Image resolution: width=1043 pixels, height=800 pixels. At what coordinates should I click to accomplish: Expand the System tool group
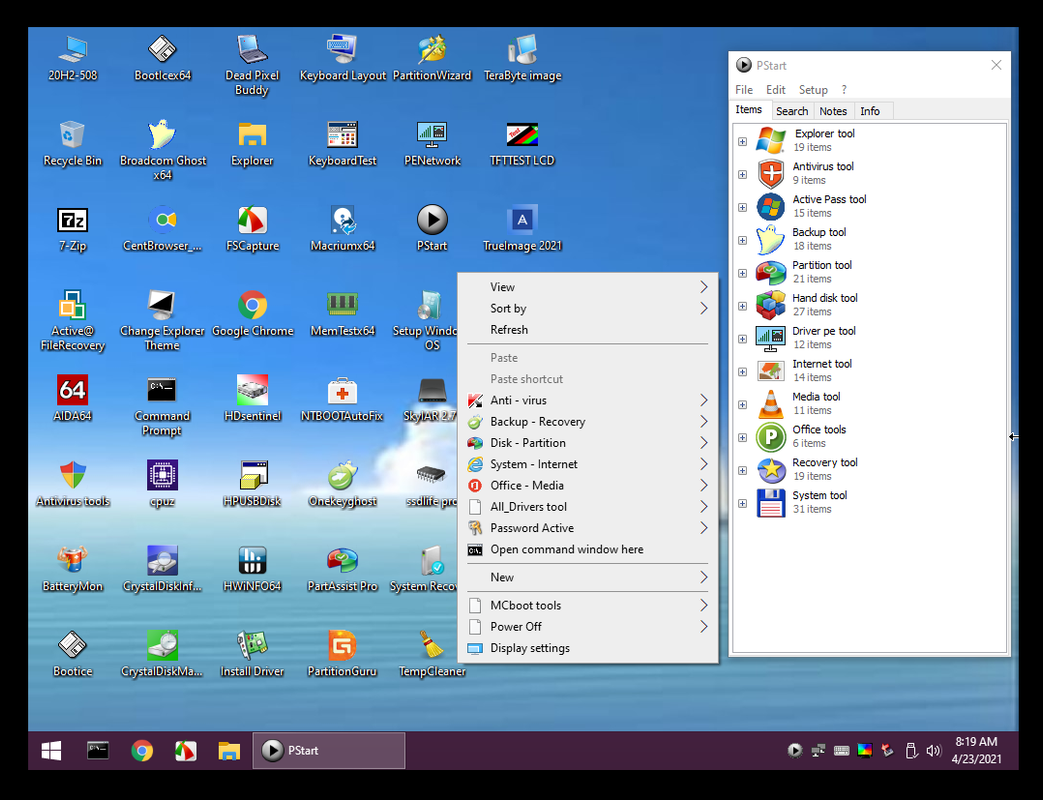742,503
